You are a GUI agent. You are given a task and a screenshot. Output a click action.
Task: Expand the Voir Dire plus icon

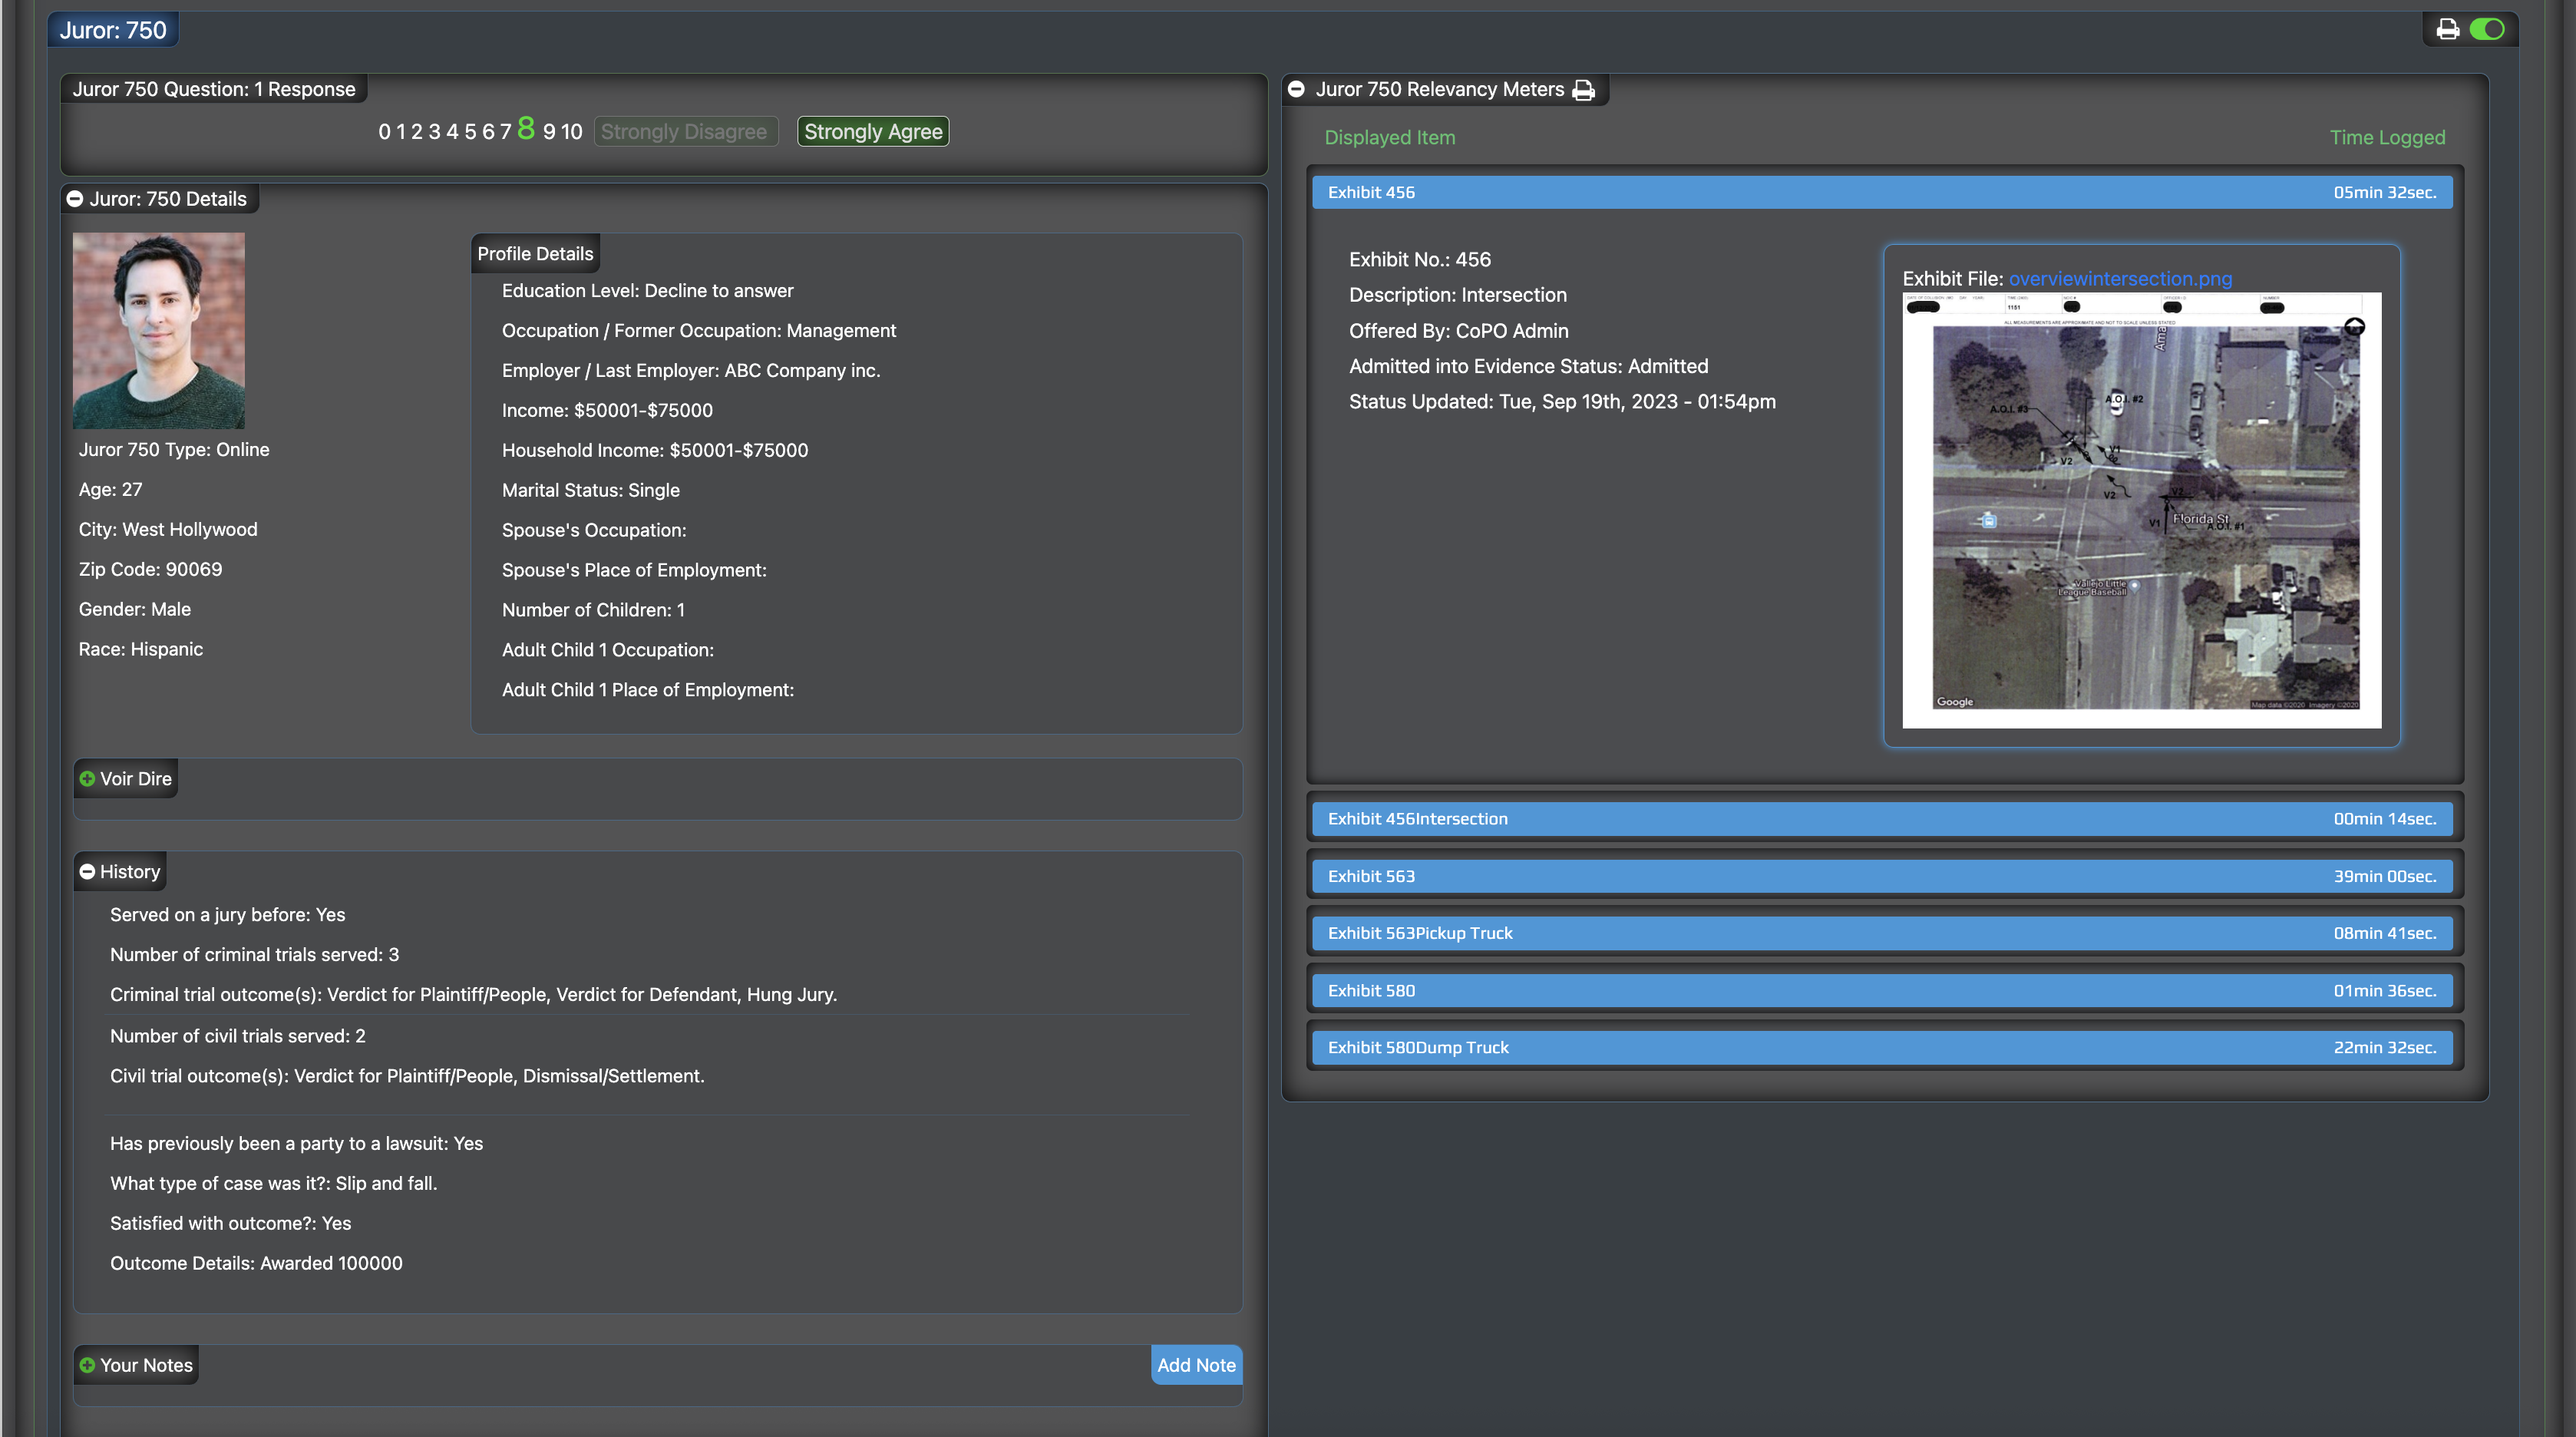tap(87, 779)
